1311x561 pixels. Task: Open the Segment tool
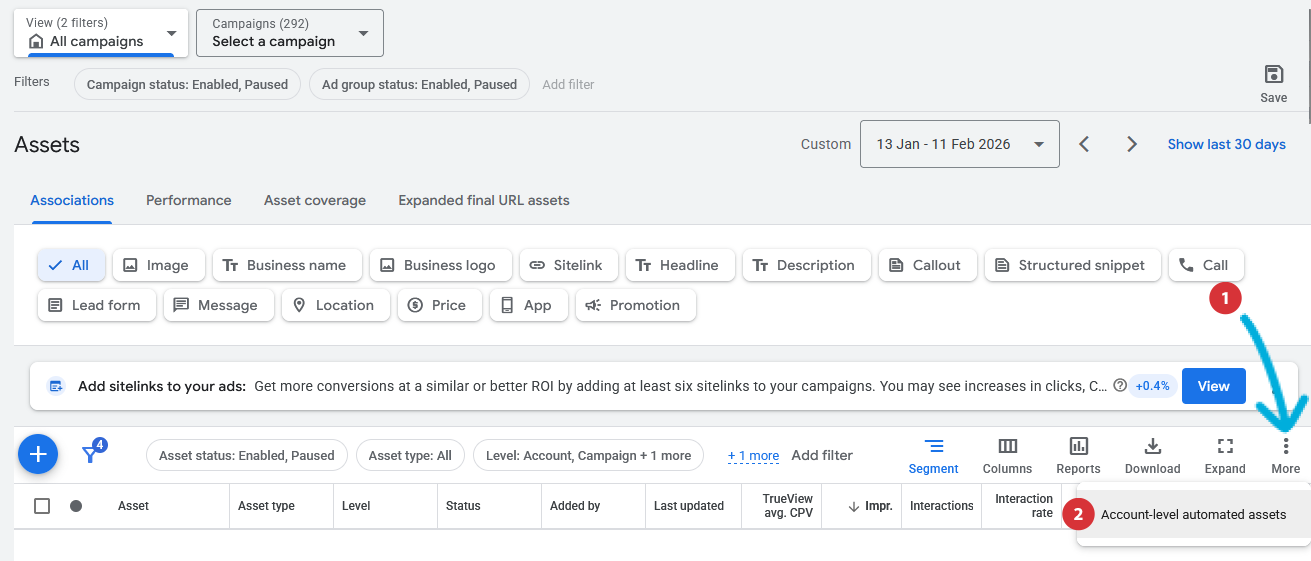[x=933, y=455]
